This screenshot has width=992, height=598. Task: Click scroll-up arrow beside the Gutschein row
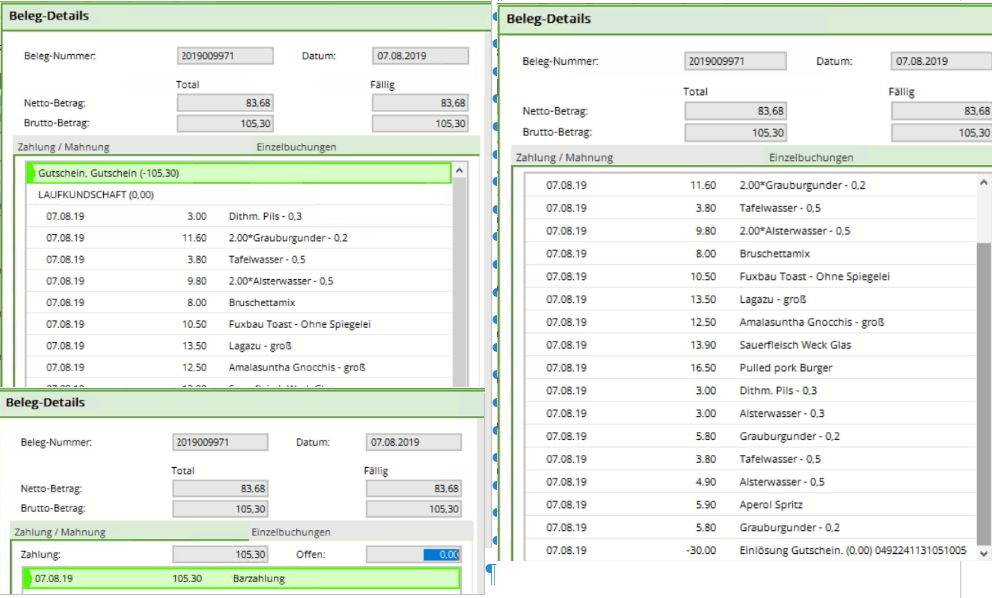pyautogui.click(x=459, y=171)
